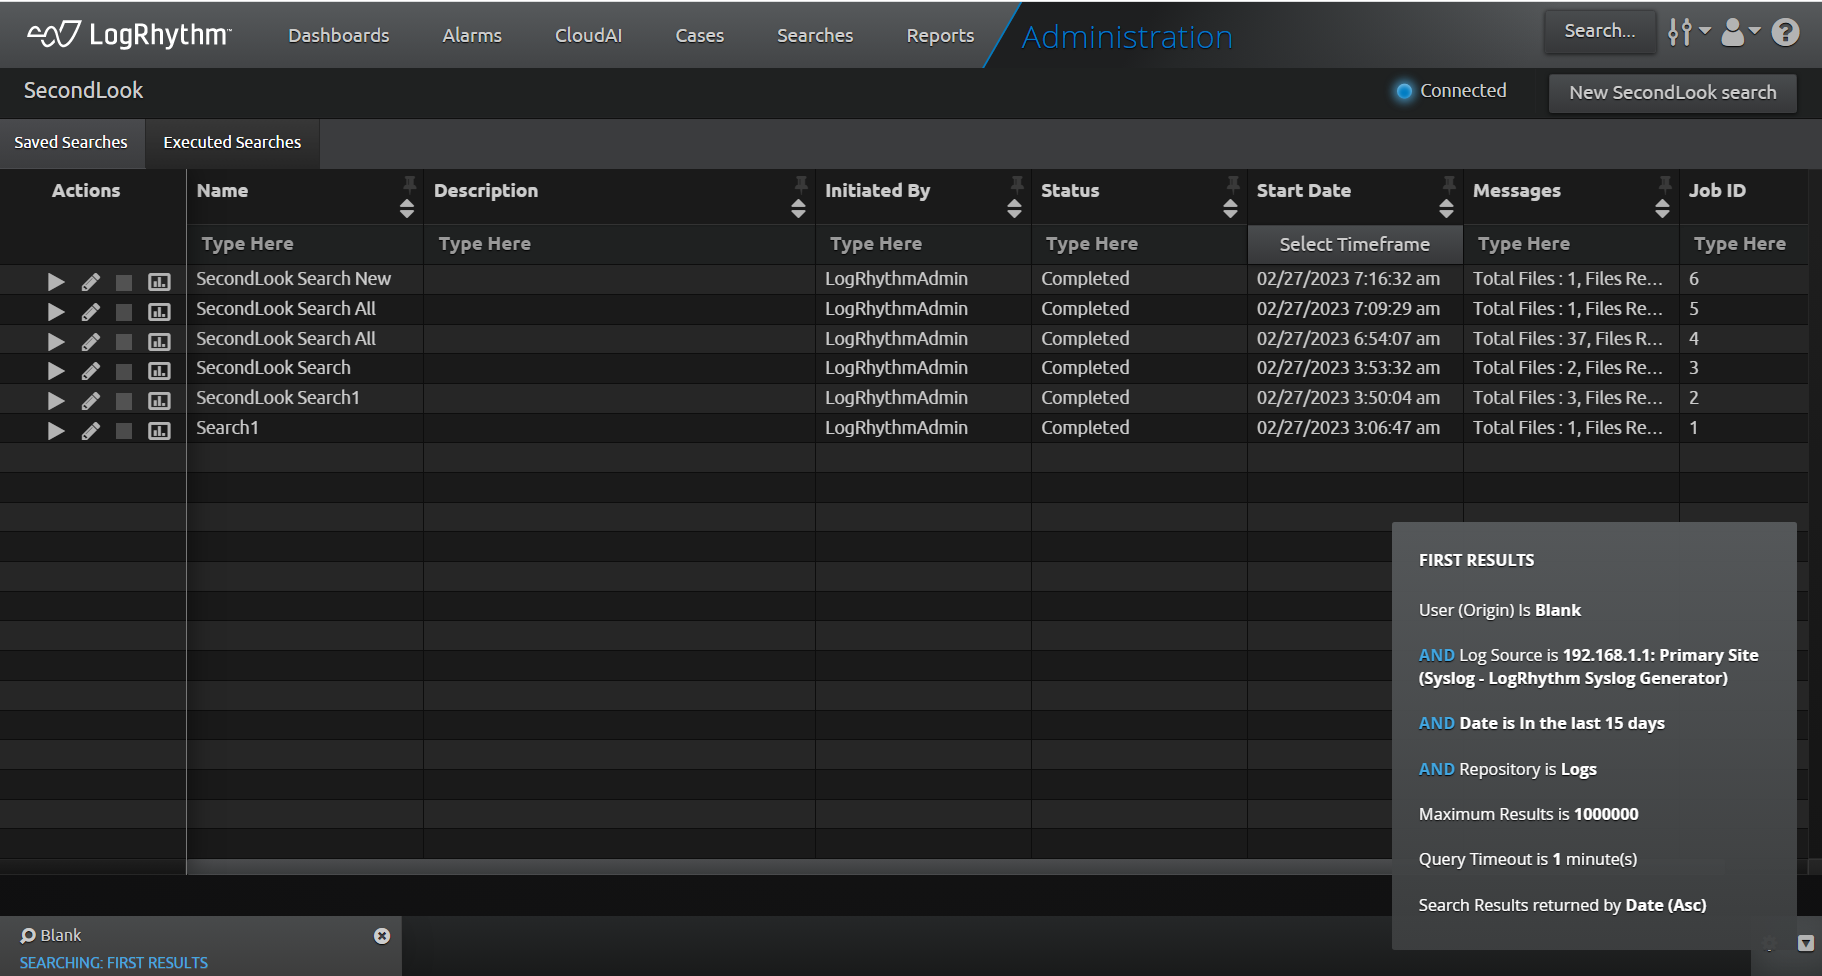The width and height of the screenshot is (1822, 976).
Task: Stop the SecondLook Search1 job
Action: (x=124, y=401)
